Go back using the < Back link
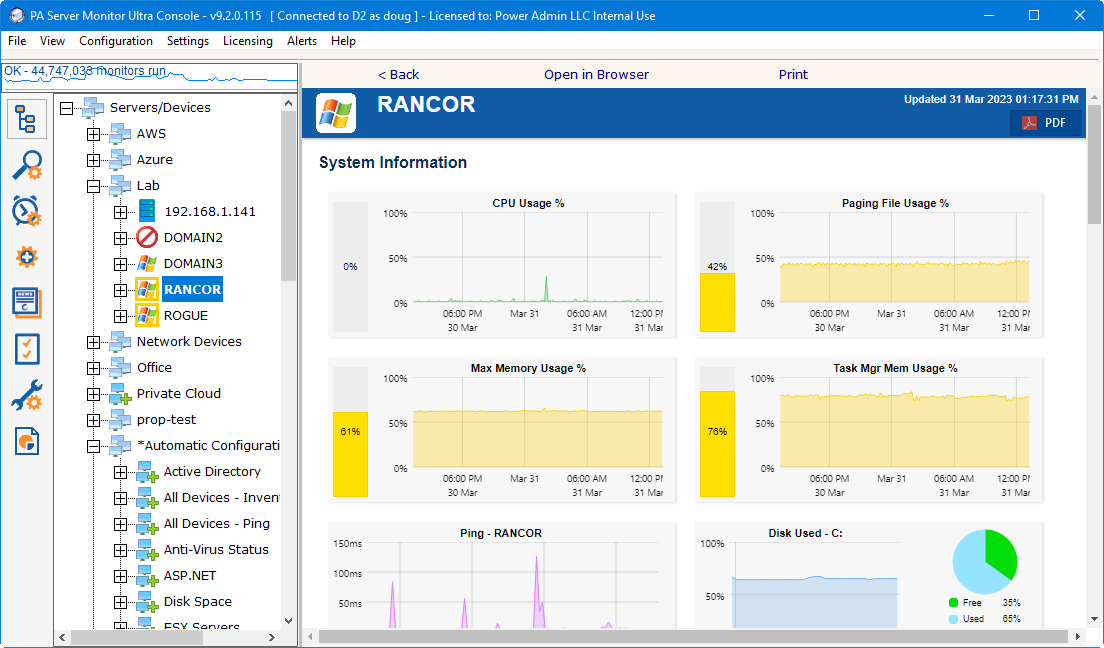Image resolution: width=1104 pixels, height=648 pixels. click(398, 75)
